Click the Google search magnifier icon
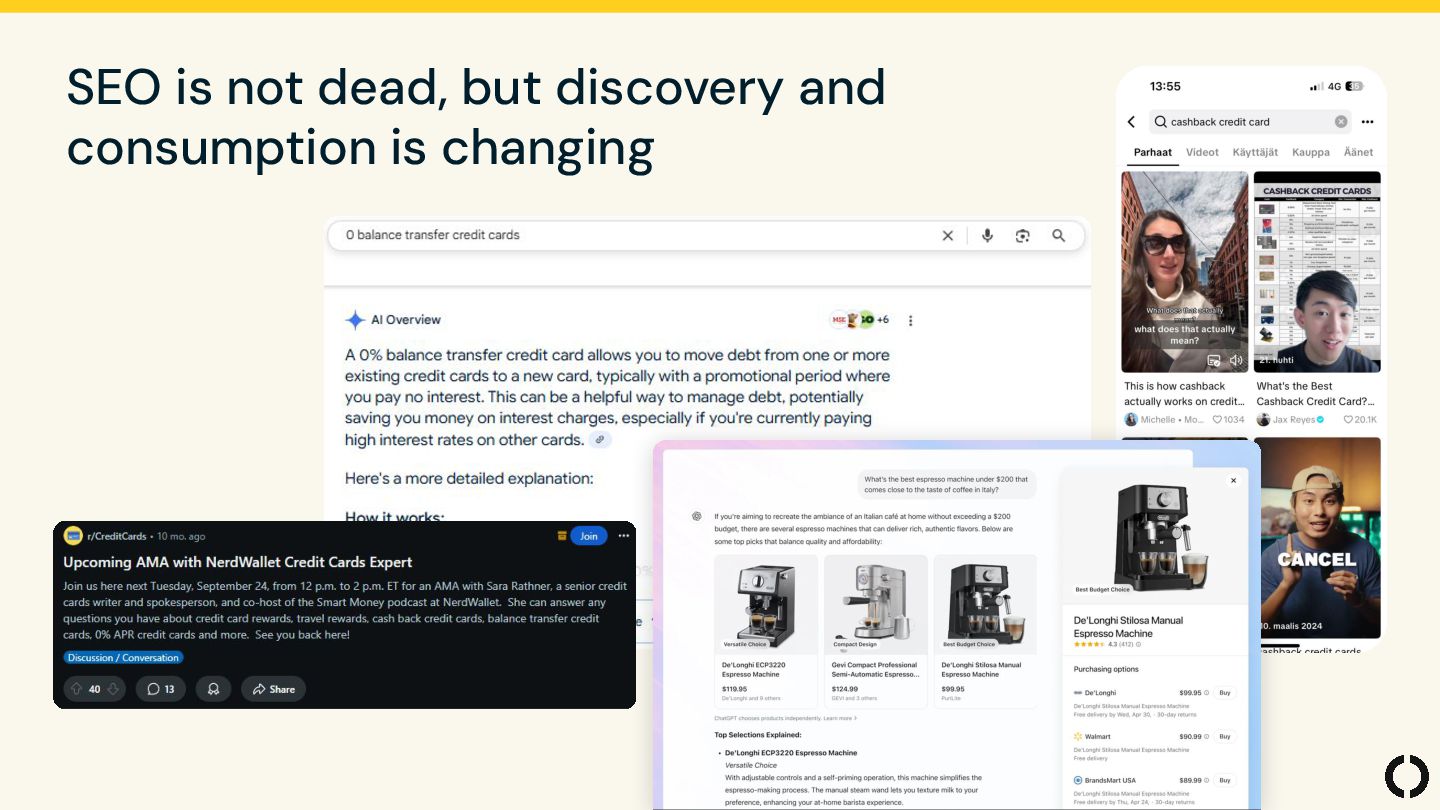Screen dimensions: 1440x810 (x=1058, y=236)
